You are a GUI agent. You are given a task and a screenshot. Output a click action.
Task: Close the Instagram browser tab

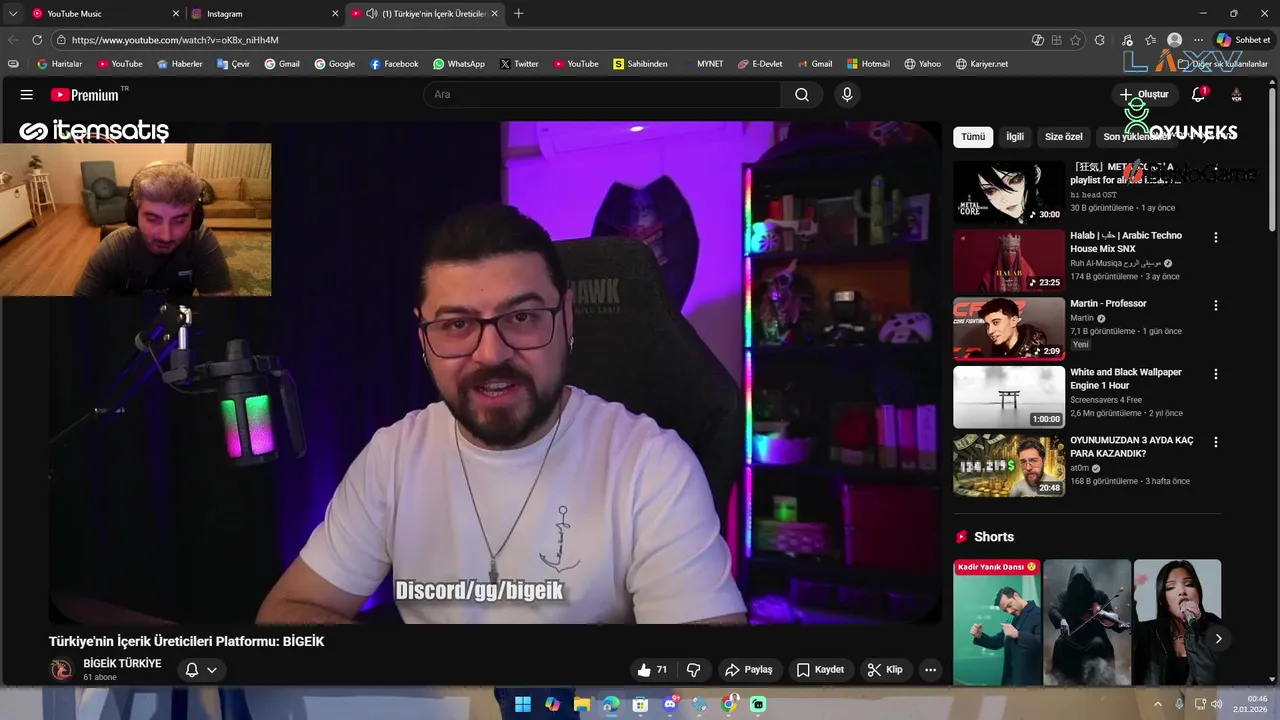pos(334,14)
